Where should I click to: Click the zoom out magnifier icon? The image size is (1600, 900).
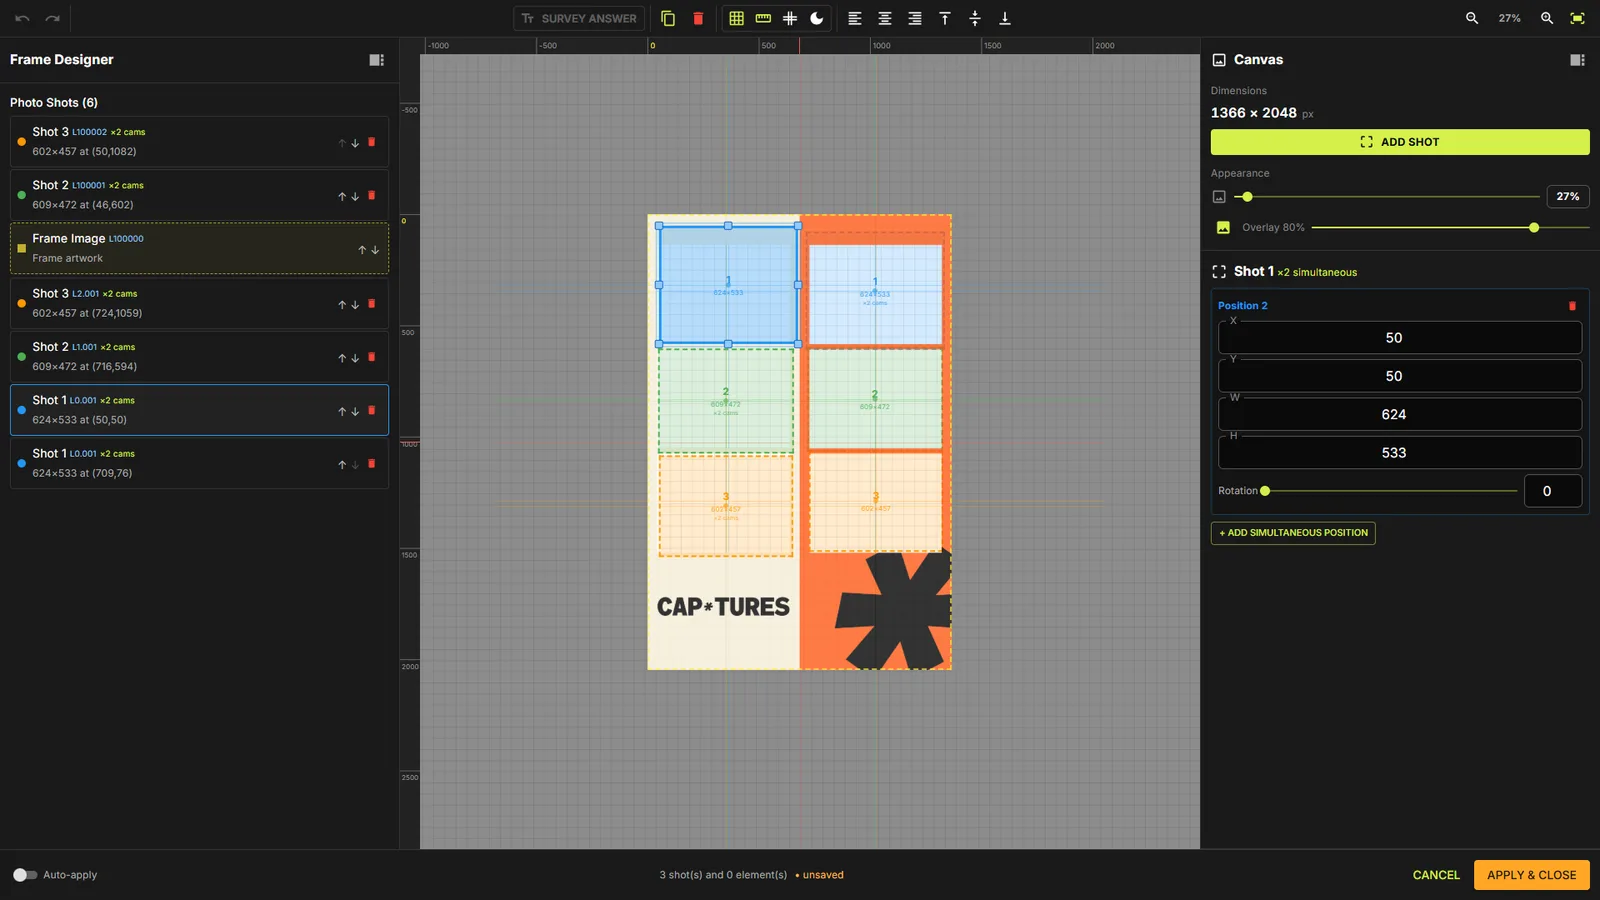tap(1472, 18)
